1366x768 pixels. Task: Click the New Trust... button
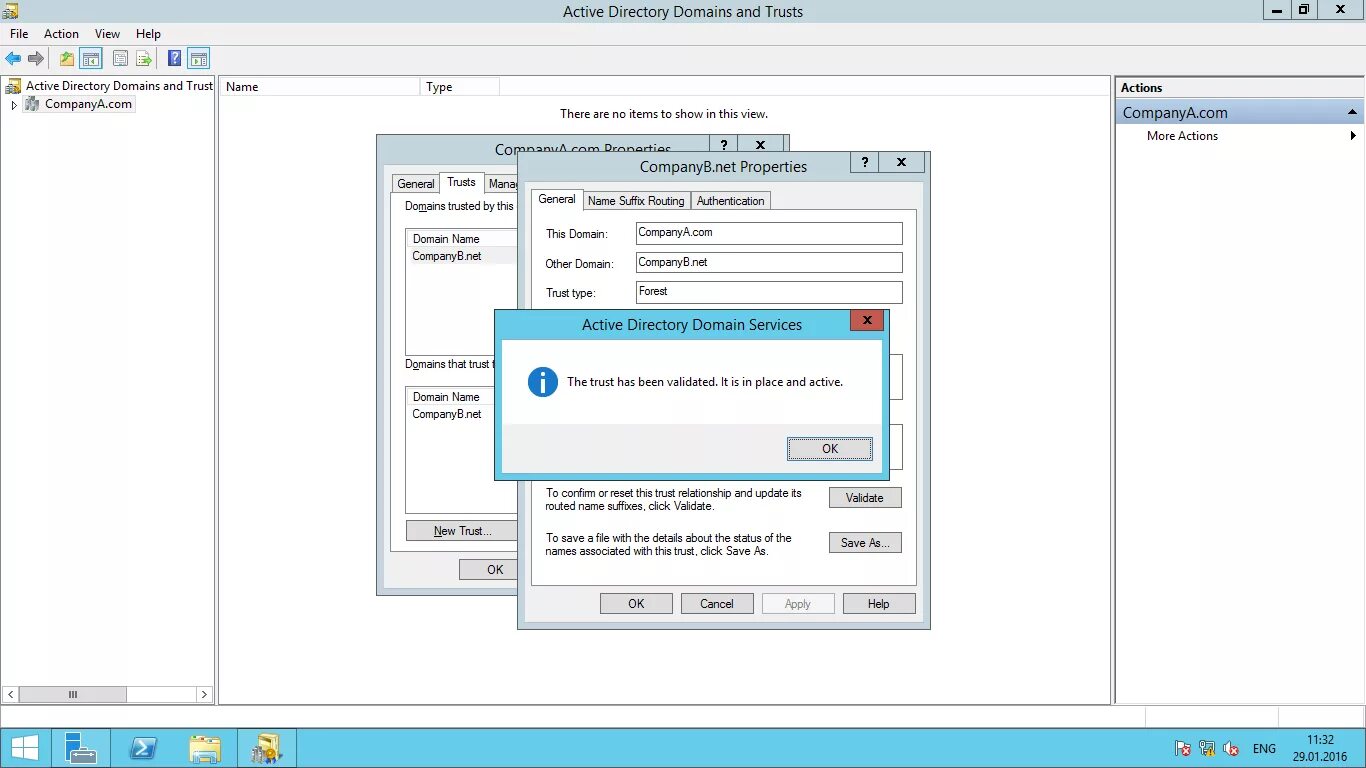(x=462, y=531)
